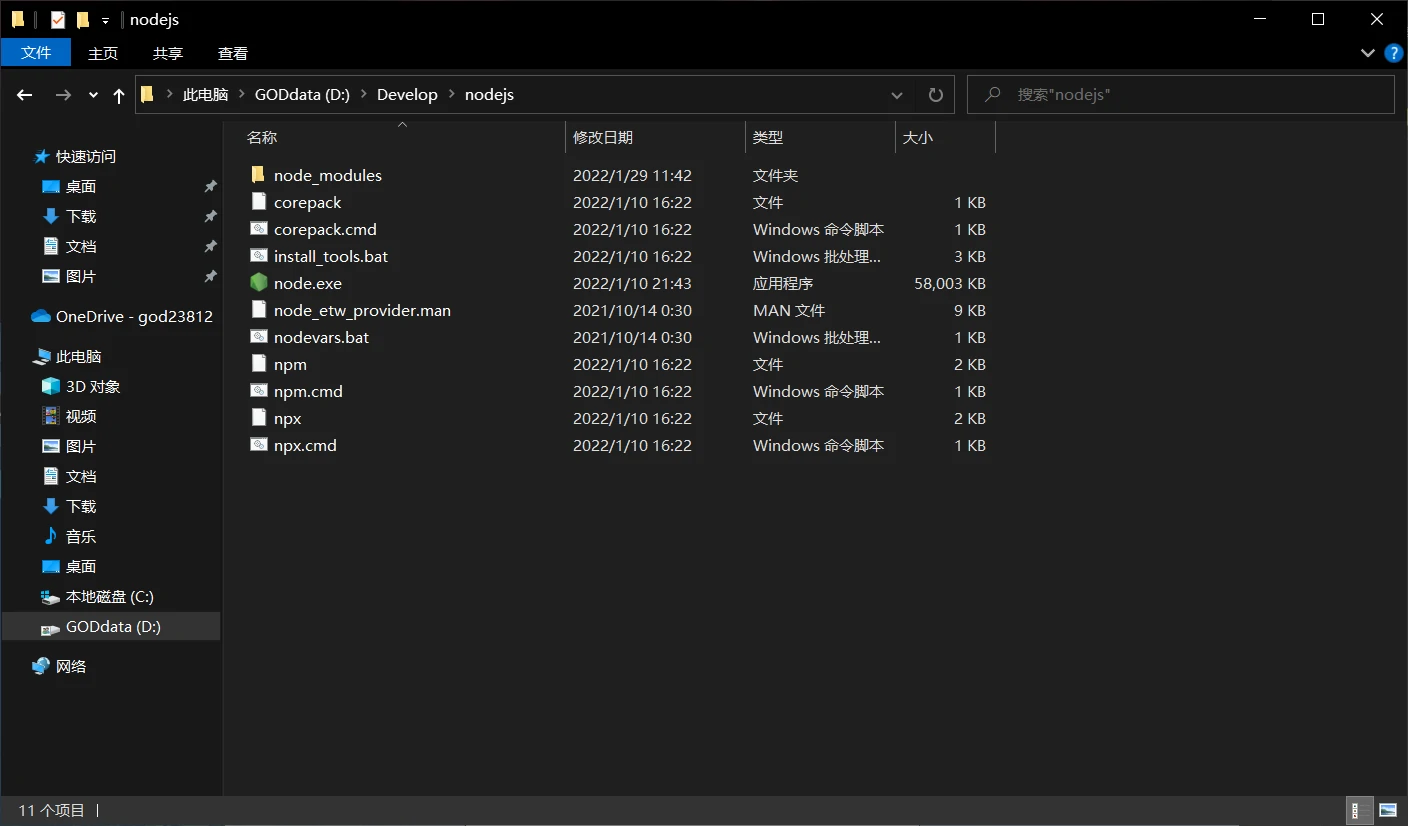The width and height of the screenshot is (1408, 826).
Task: Switch to large icons view layout
Action: pyautogui.click(x=1387, y=810)
